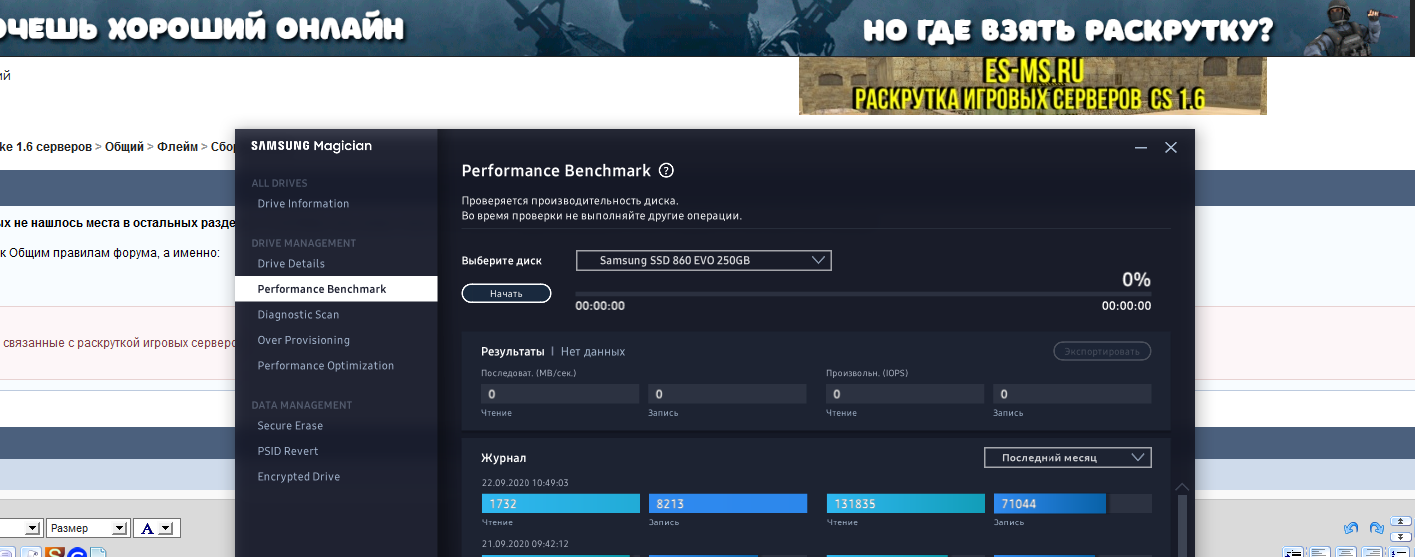
Task: Go to Diagnostic Scan
Action: 298,315
